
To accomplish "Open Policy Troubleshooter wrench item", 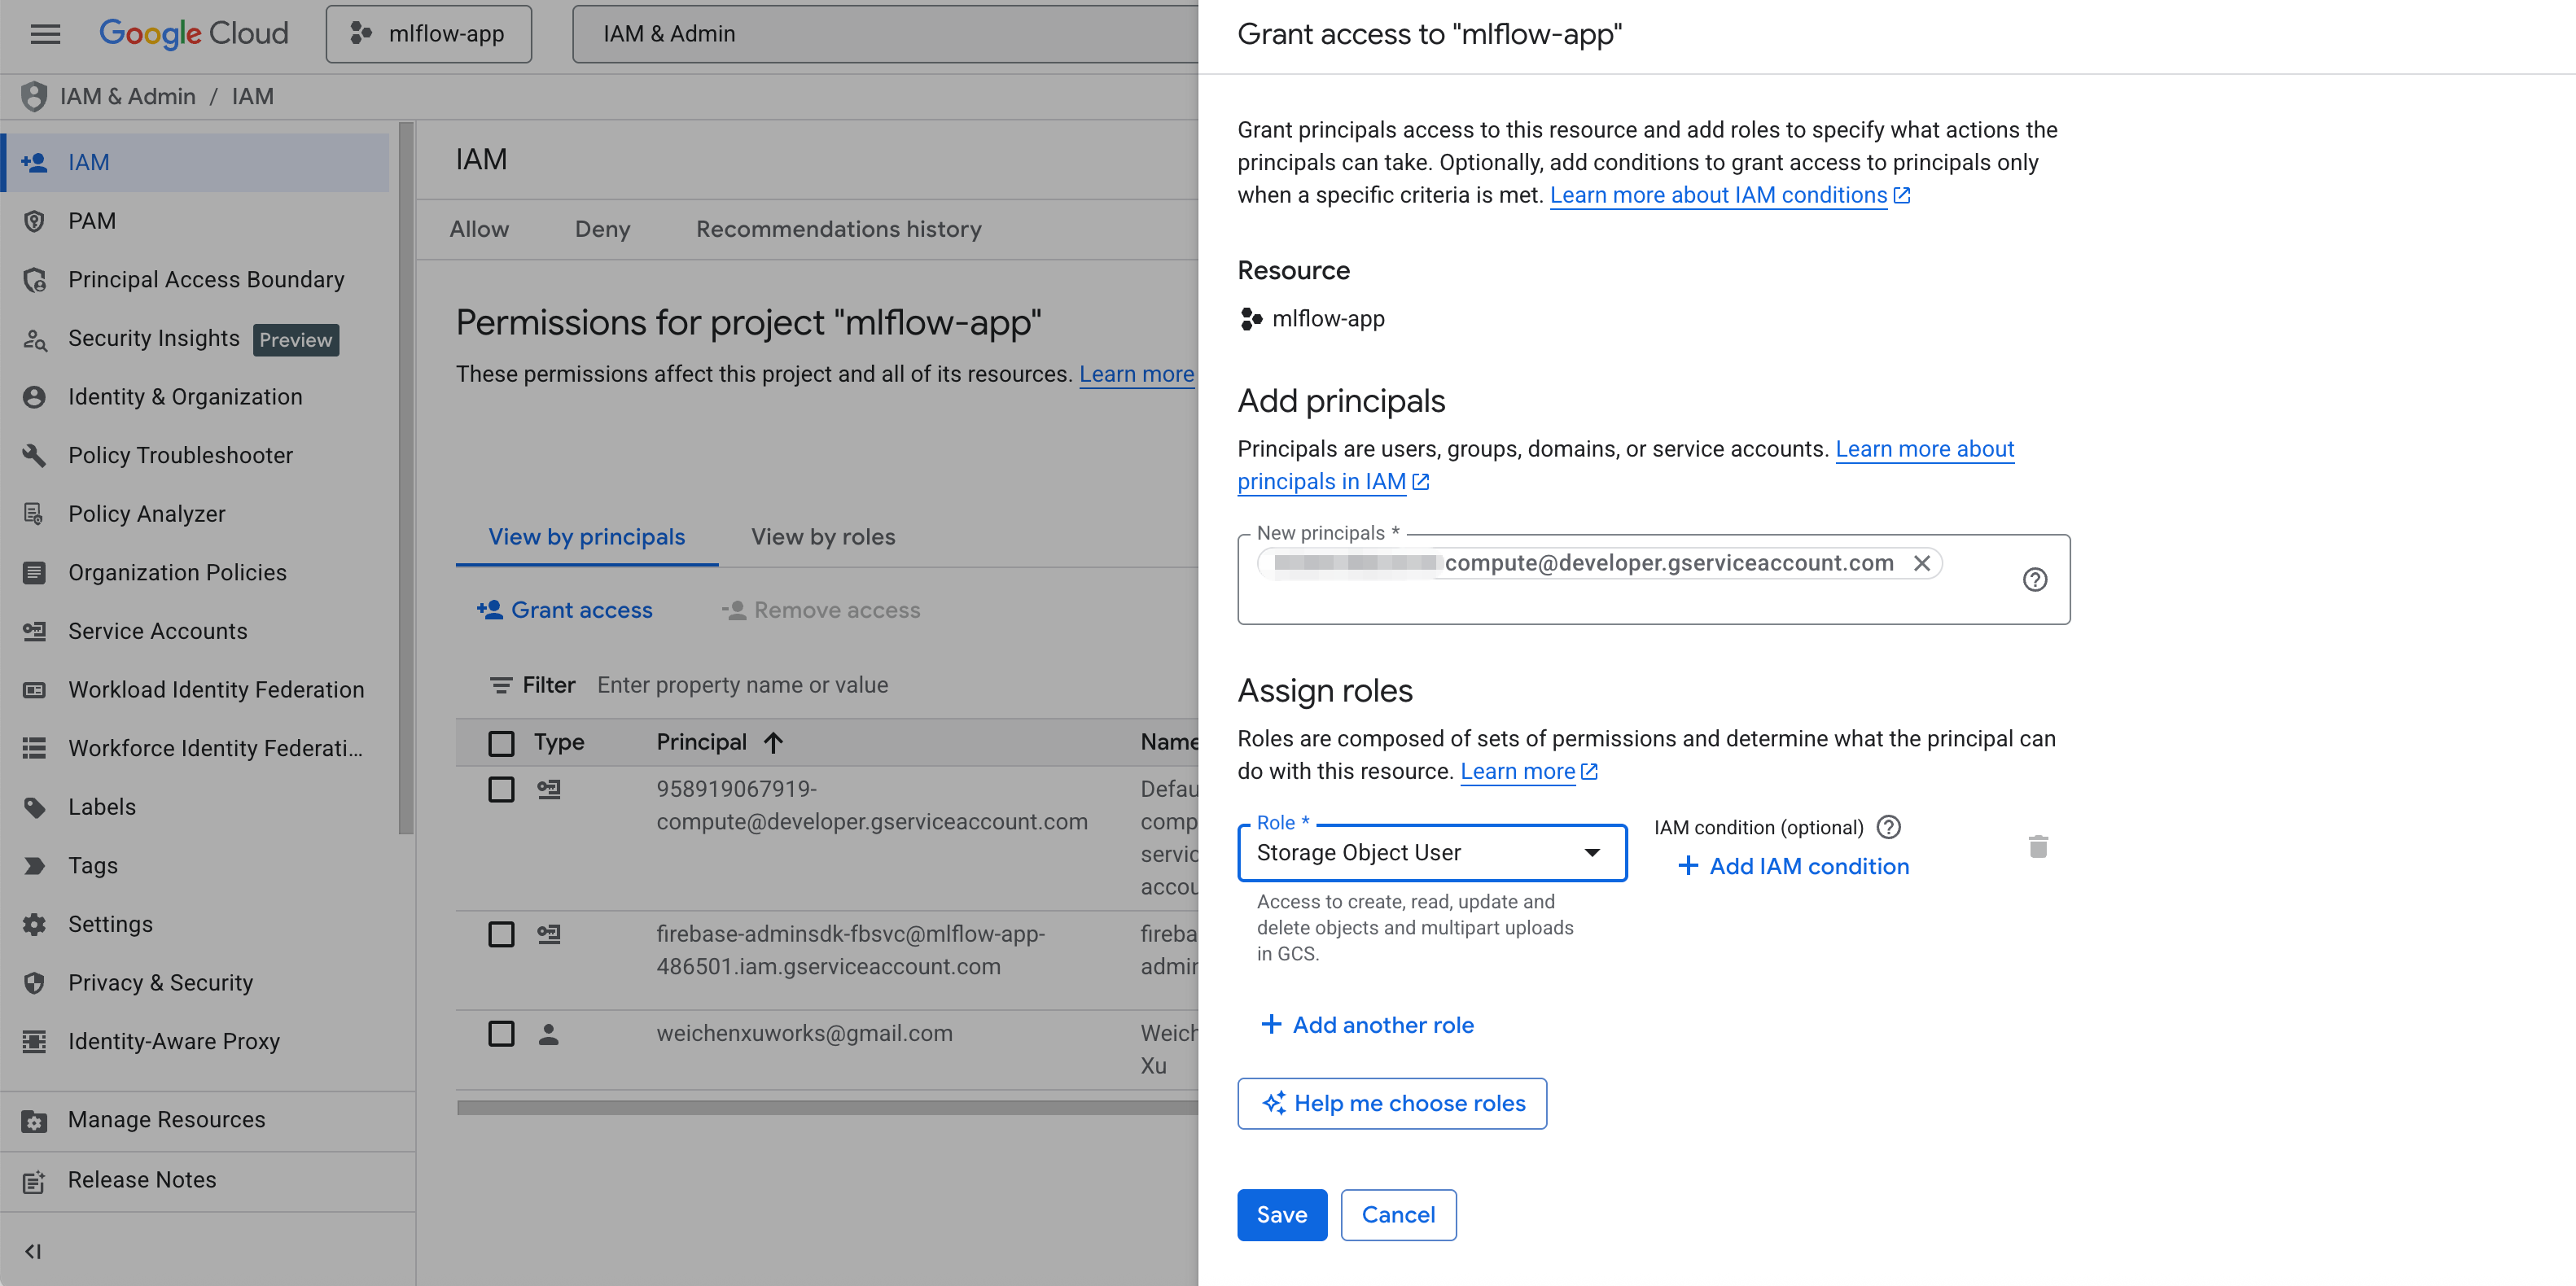I will [180, 455].
